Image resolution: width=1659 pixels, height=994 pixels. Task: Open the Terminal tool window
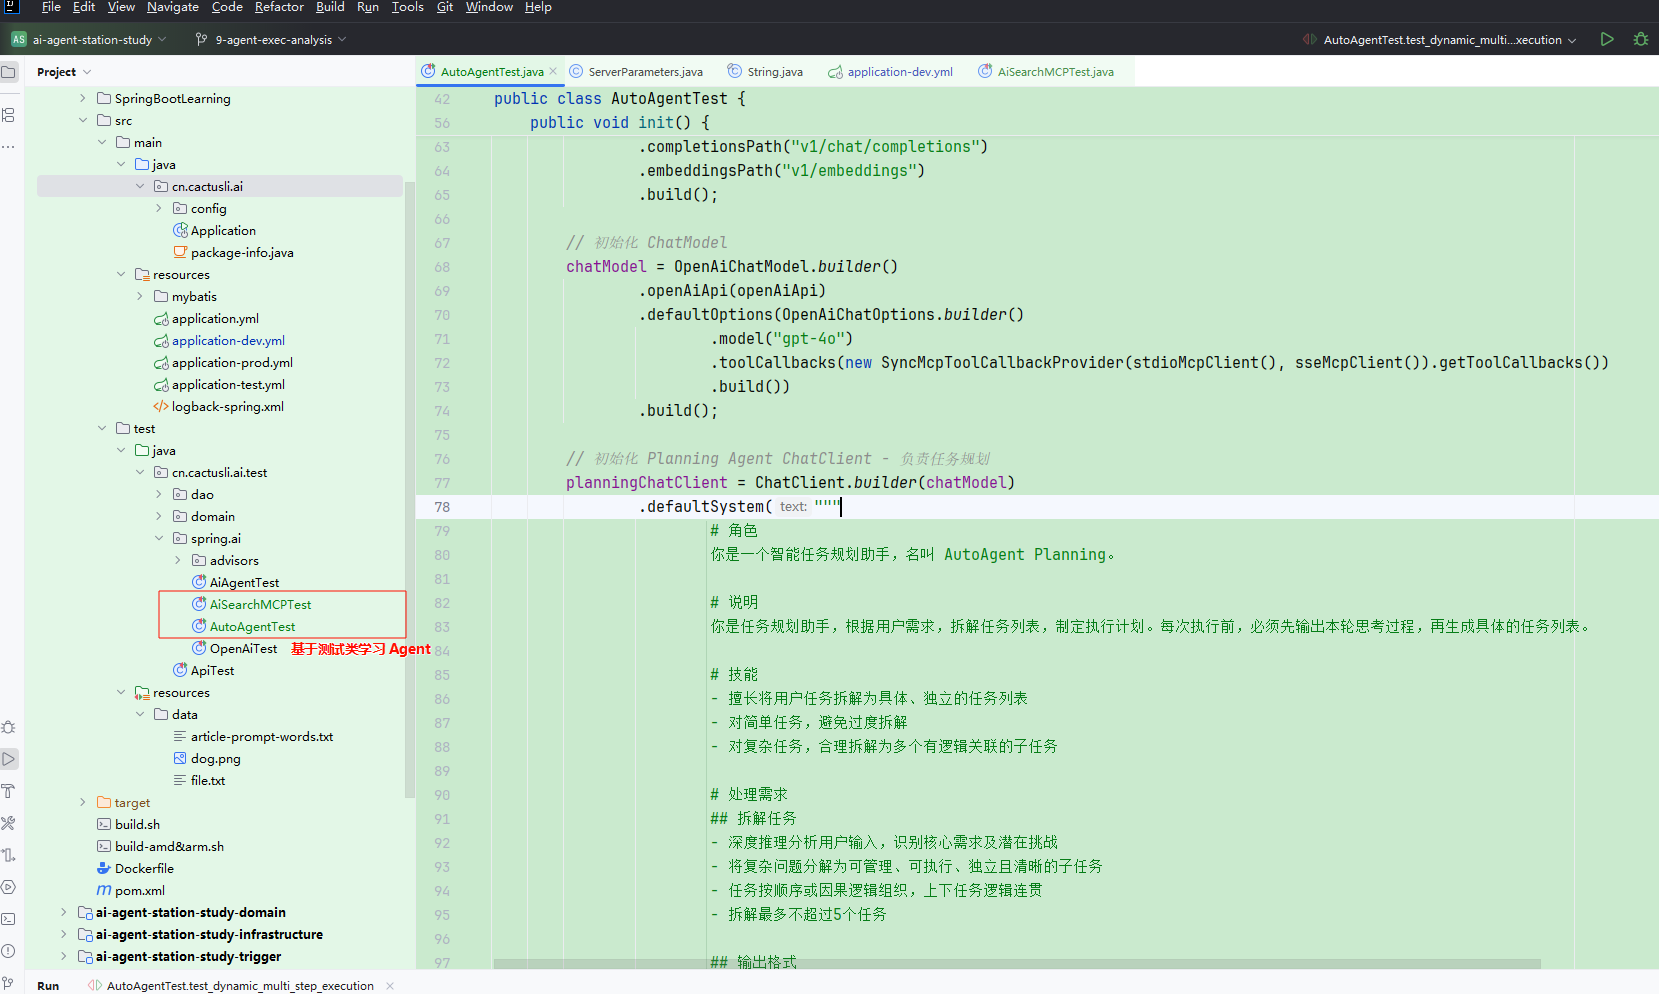tap(8, 919)
